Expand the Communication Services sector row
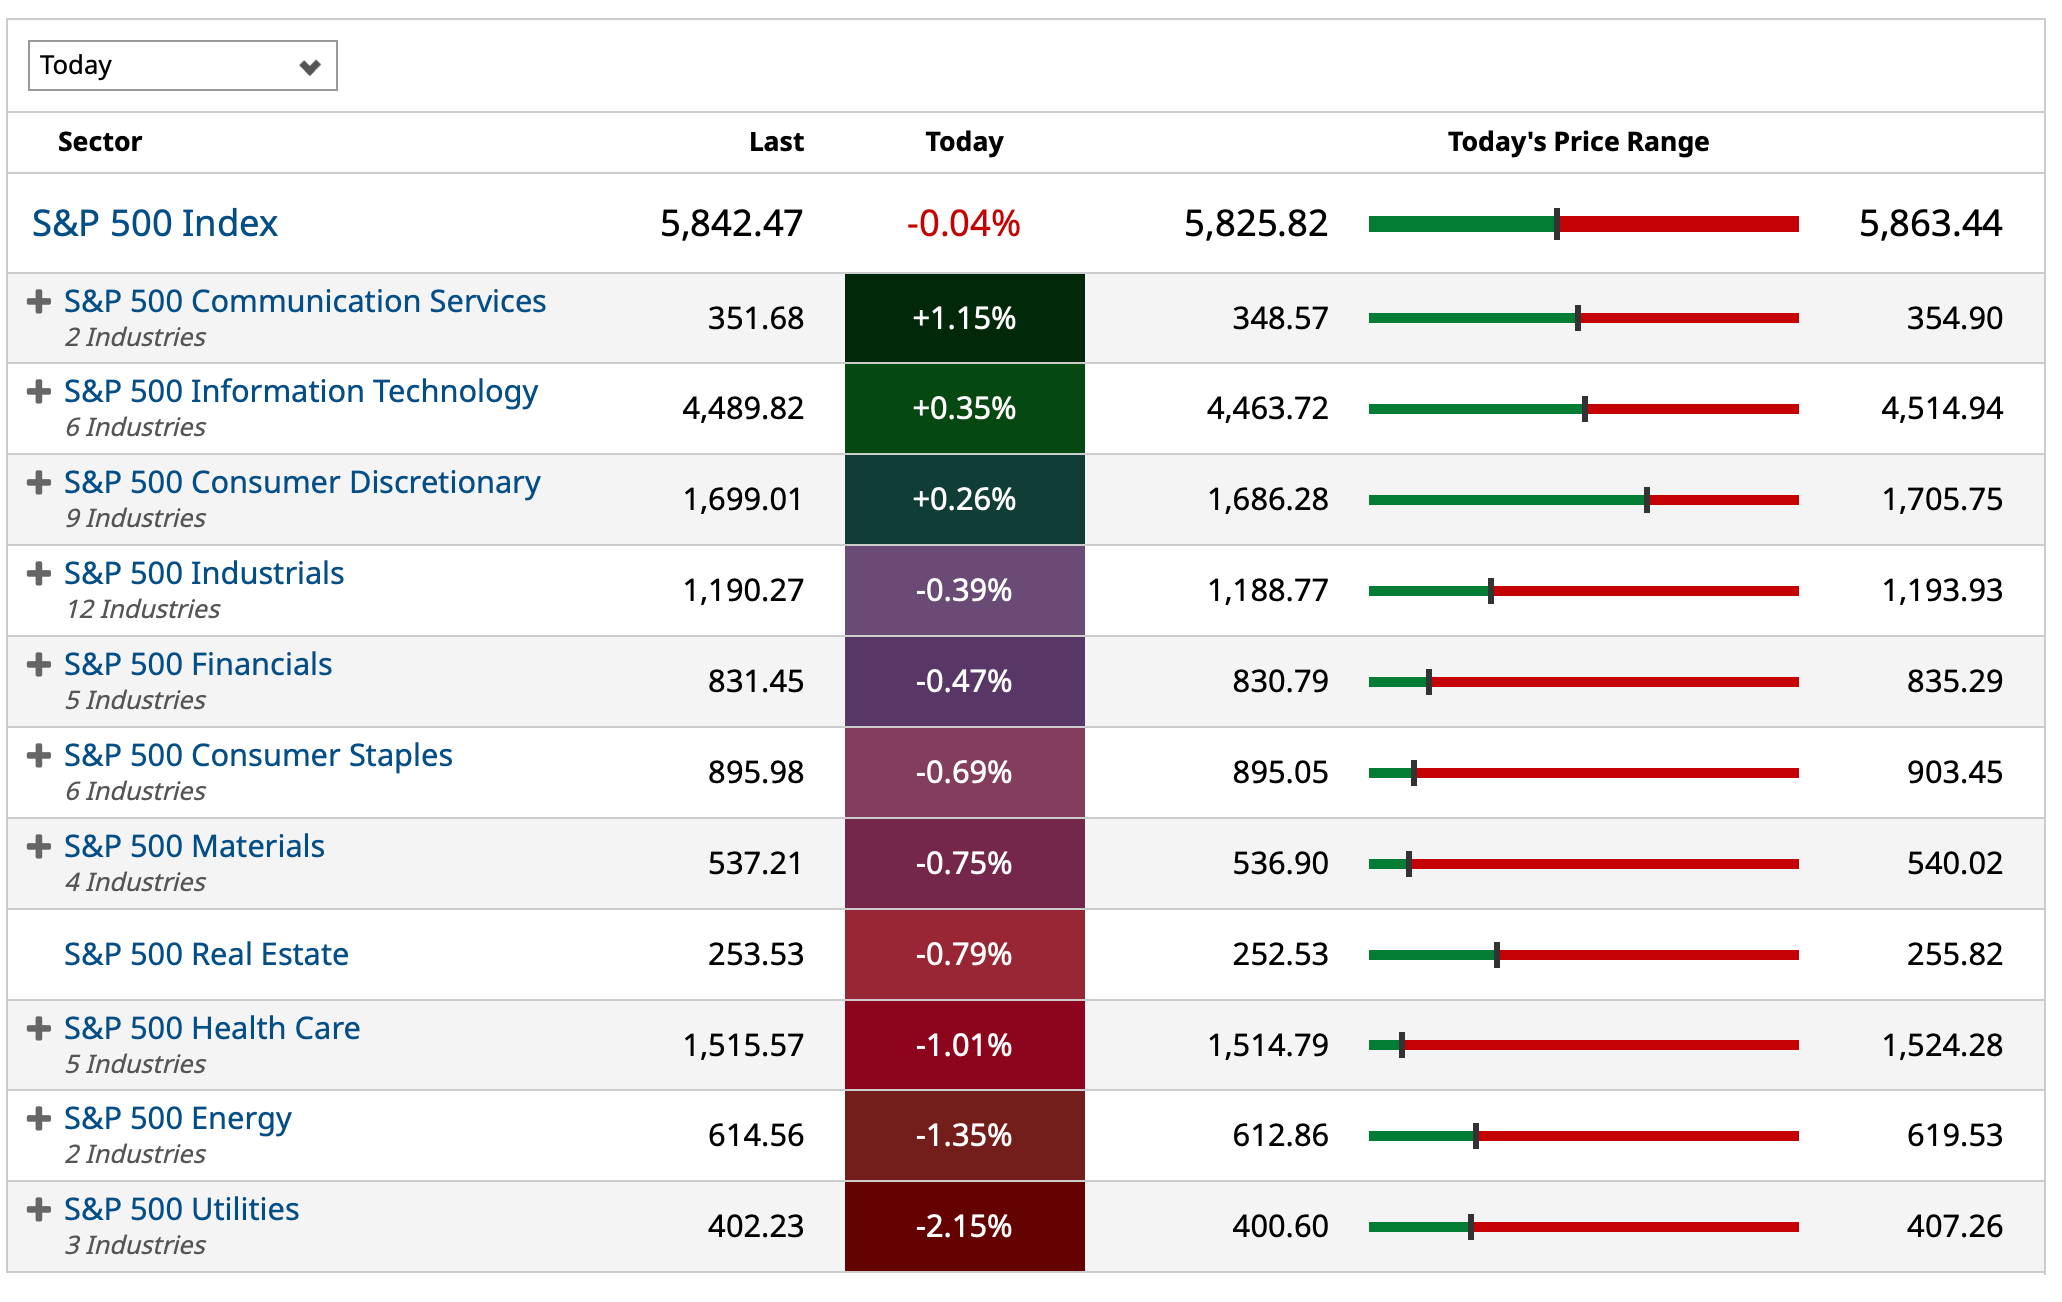Screen dimensions: 2062x1302 pyautogui.click(x=39, y=301)
